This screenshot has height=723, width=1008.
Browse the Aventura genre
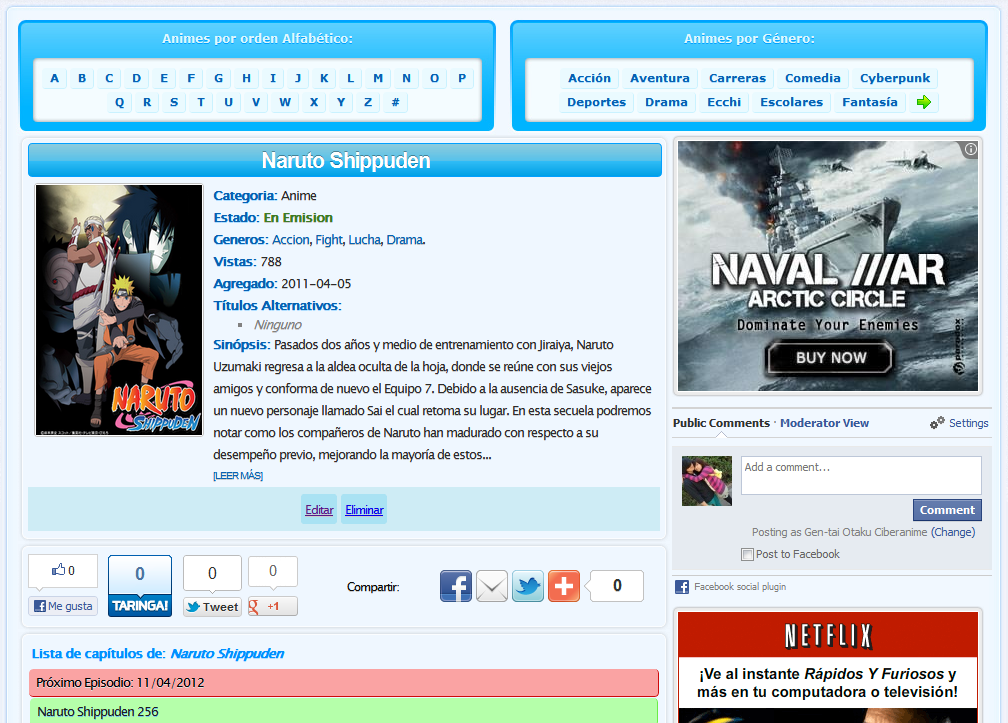(660, 78)
